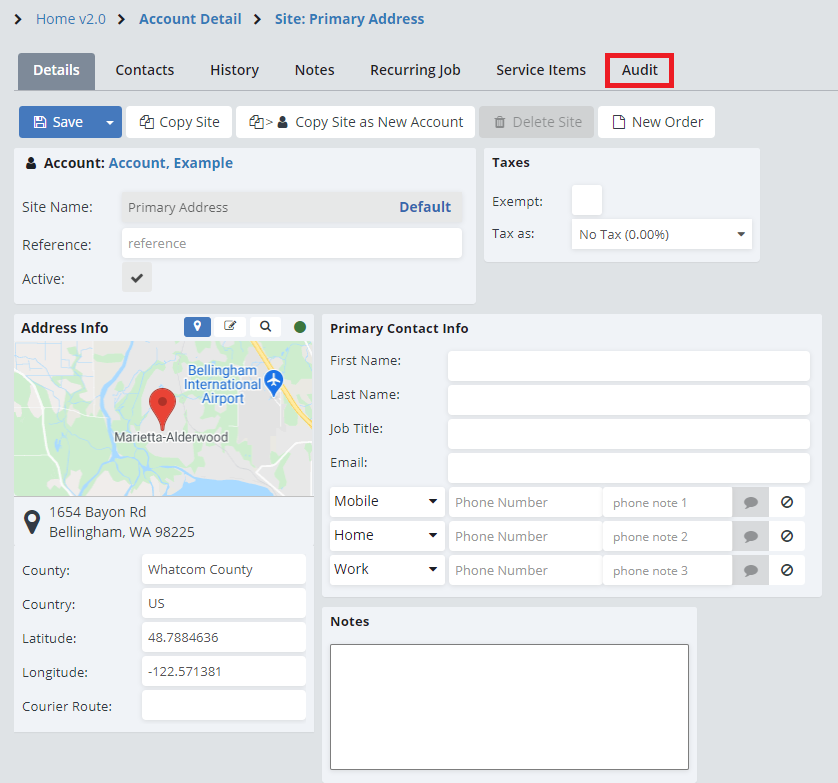Image resolution: width=838 pixels, height=783 pixels.
Task: Open the Mobile phone type dropdown
Action: [x=386, y=502]
